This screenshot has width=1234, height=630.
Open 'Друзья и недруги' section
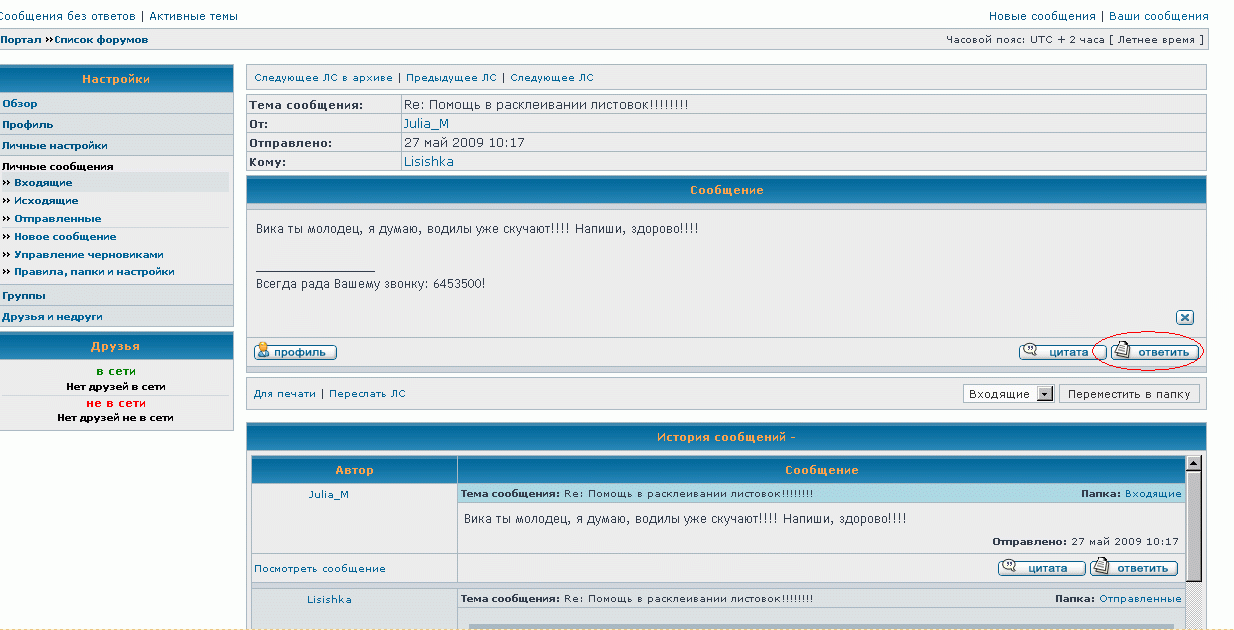tap(52, 316)
